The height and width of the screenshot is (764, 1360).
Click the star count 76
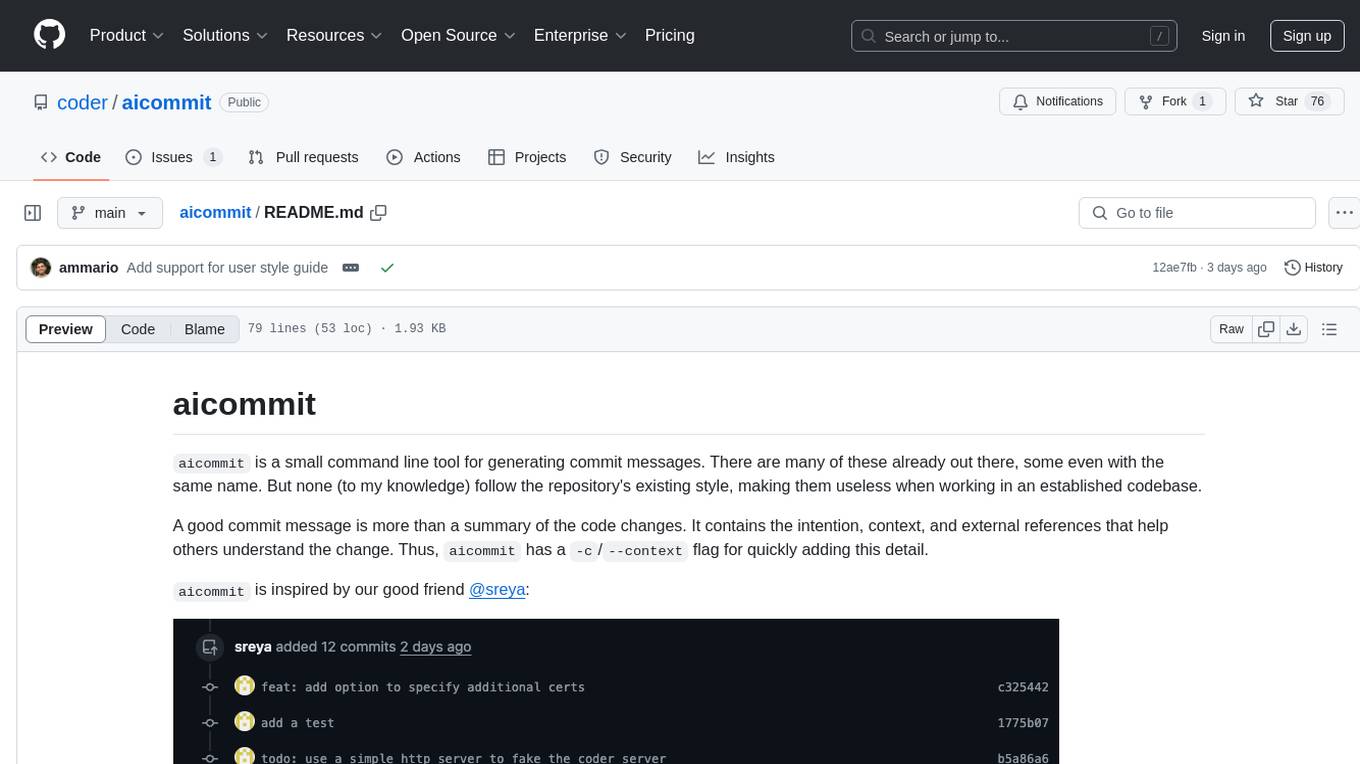pos(1318,101)
